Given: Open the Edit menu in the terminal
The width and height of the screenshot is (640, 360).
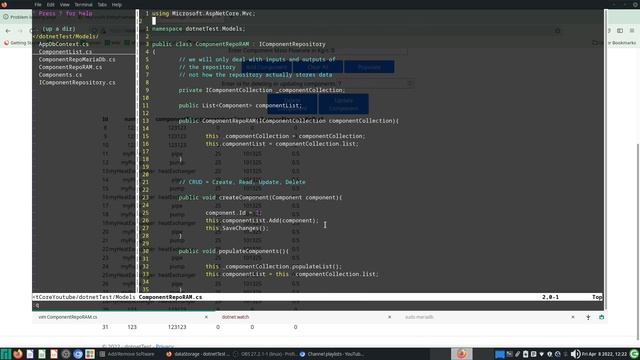Looking at the screenshot, I should pos(51,4).
